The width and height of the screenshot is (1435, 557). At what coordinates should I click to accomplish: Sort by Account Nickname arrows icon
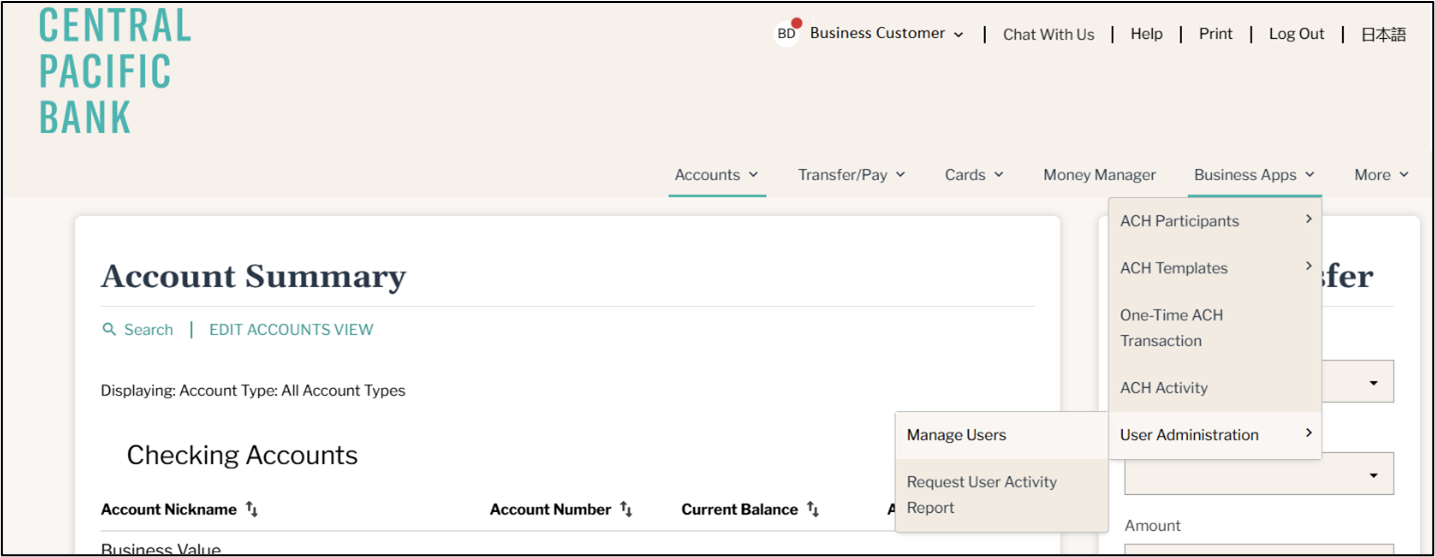coord(252,510)
